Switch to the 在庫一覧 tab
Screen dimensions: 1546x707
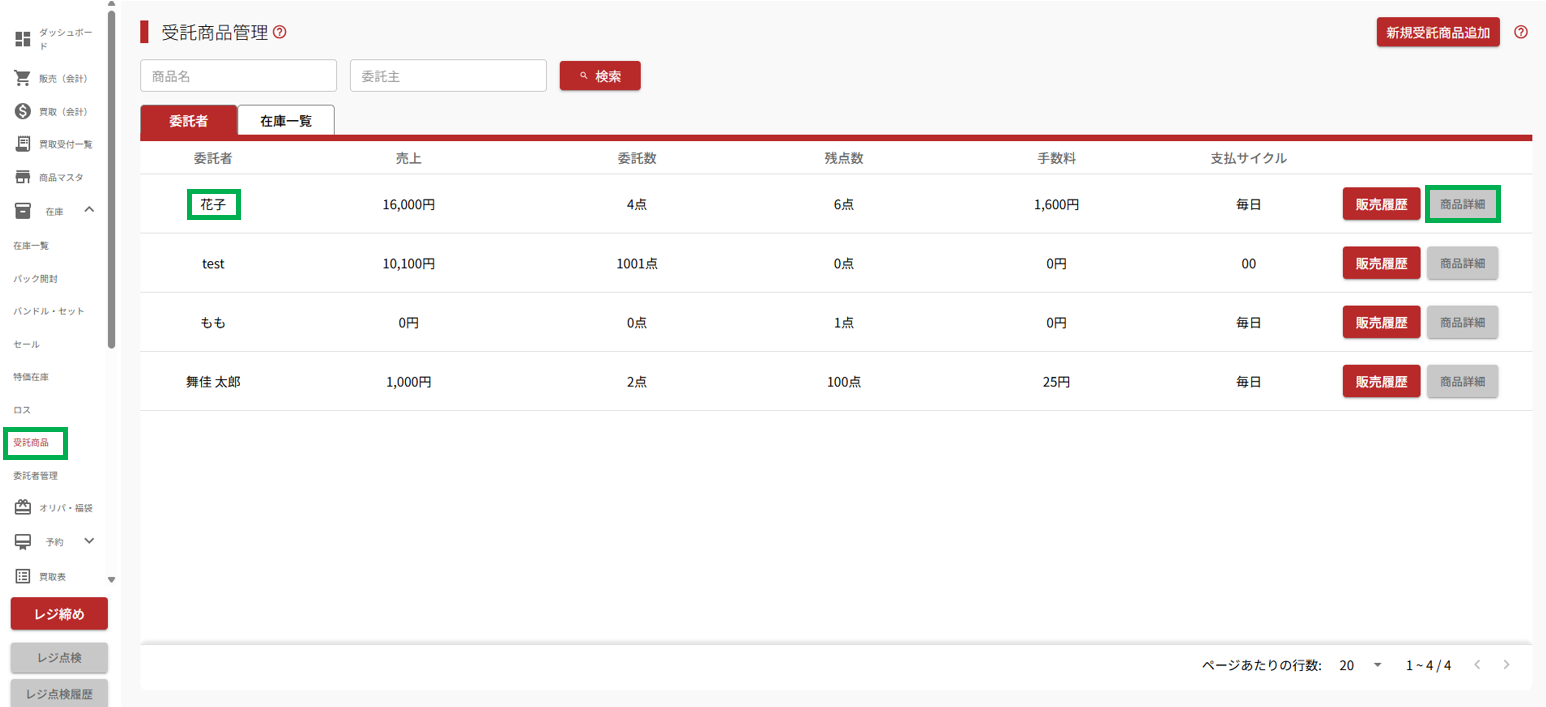pos(286,121)
